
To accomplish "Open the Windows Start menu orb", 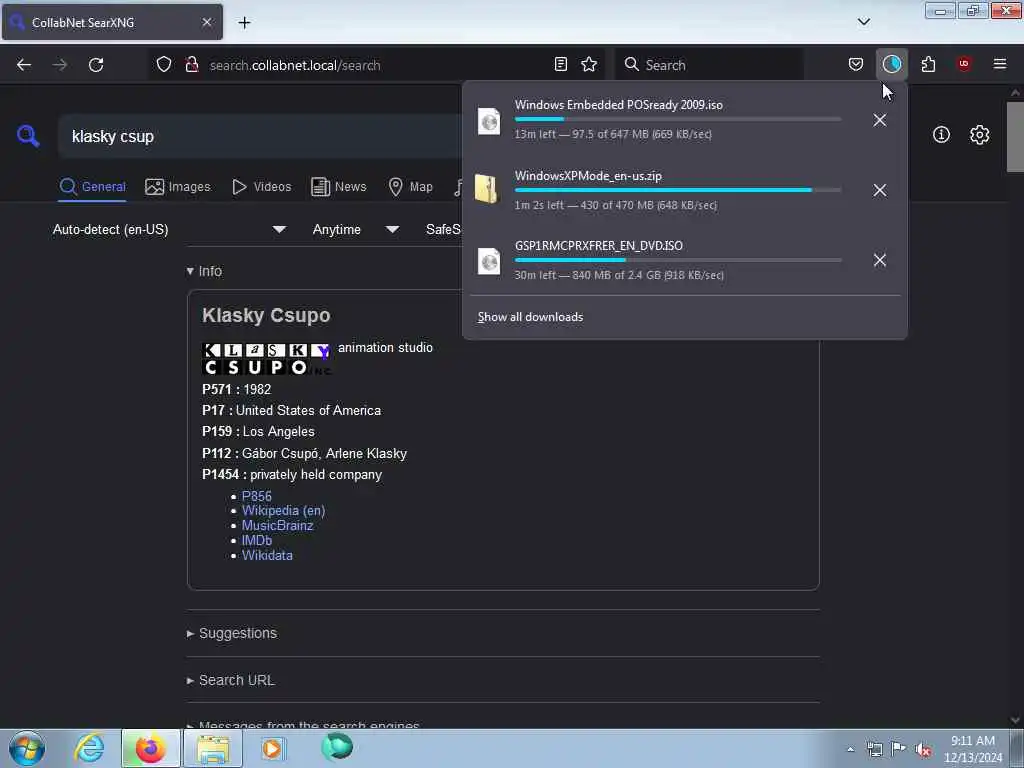I will [27, 748].
